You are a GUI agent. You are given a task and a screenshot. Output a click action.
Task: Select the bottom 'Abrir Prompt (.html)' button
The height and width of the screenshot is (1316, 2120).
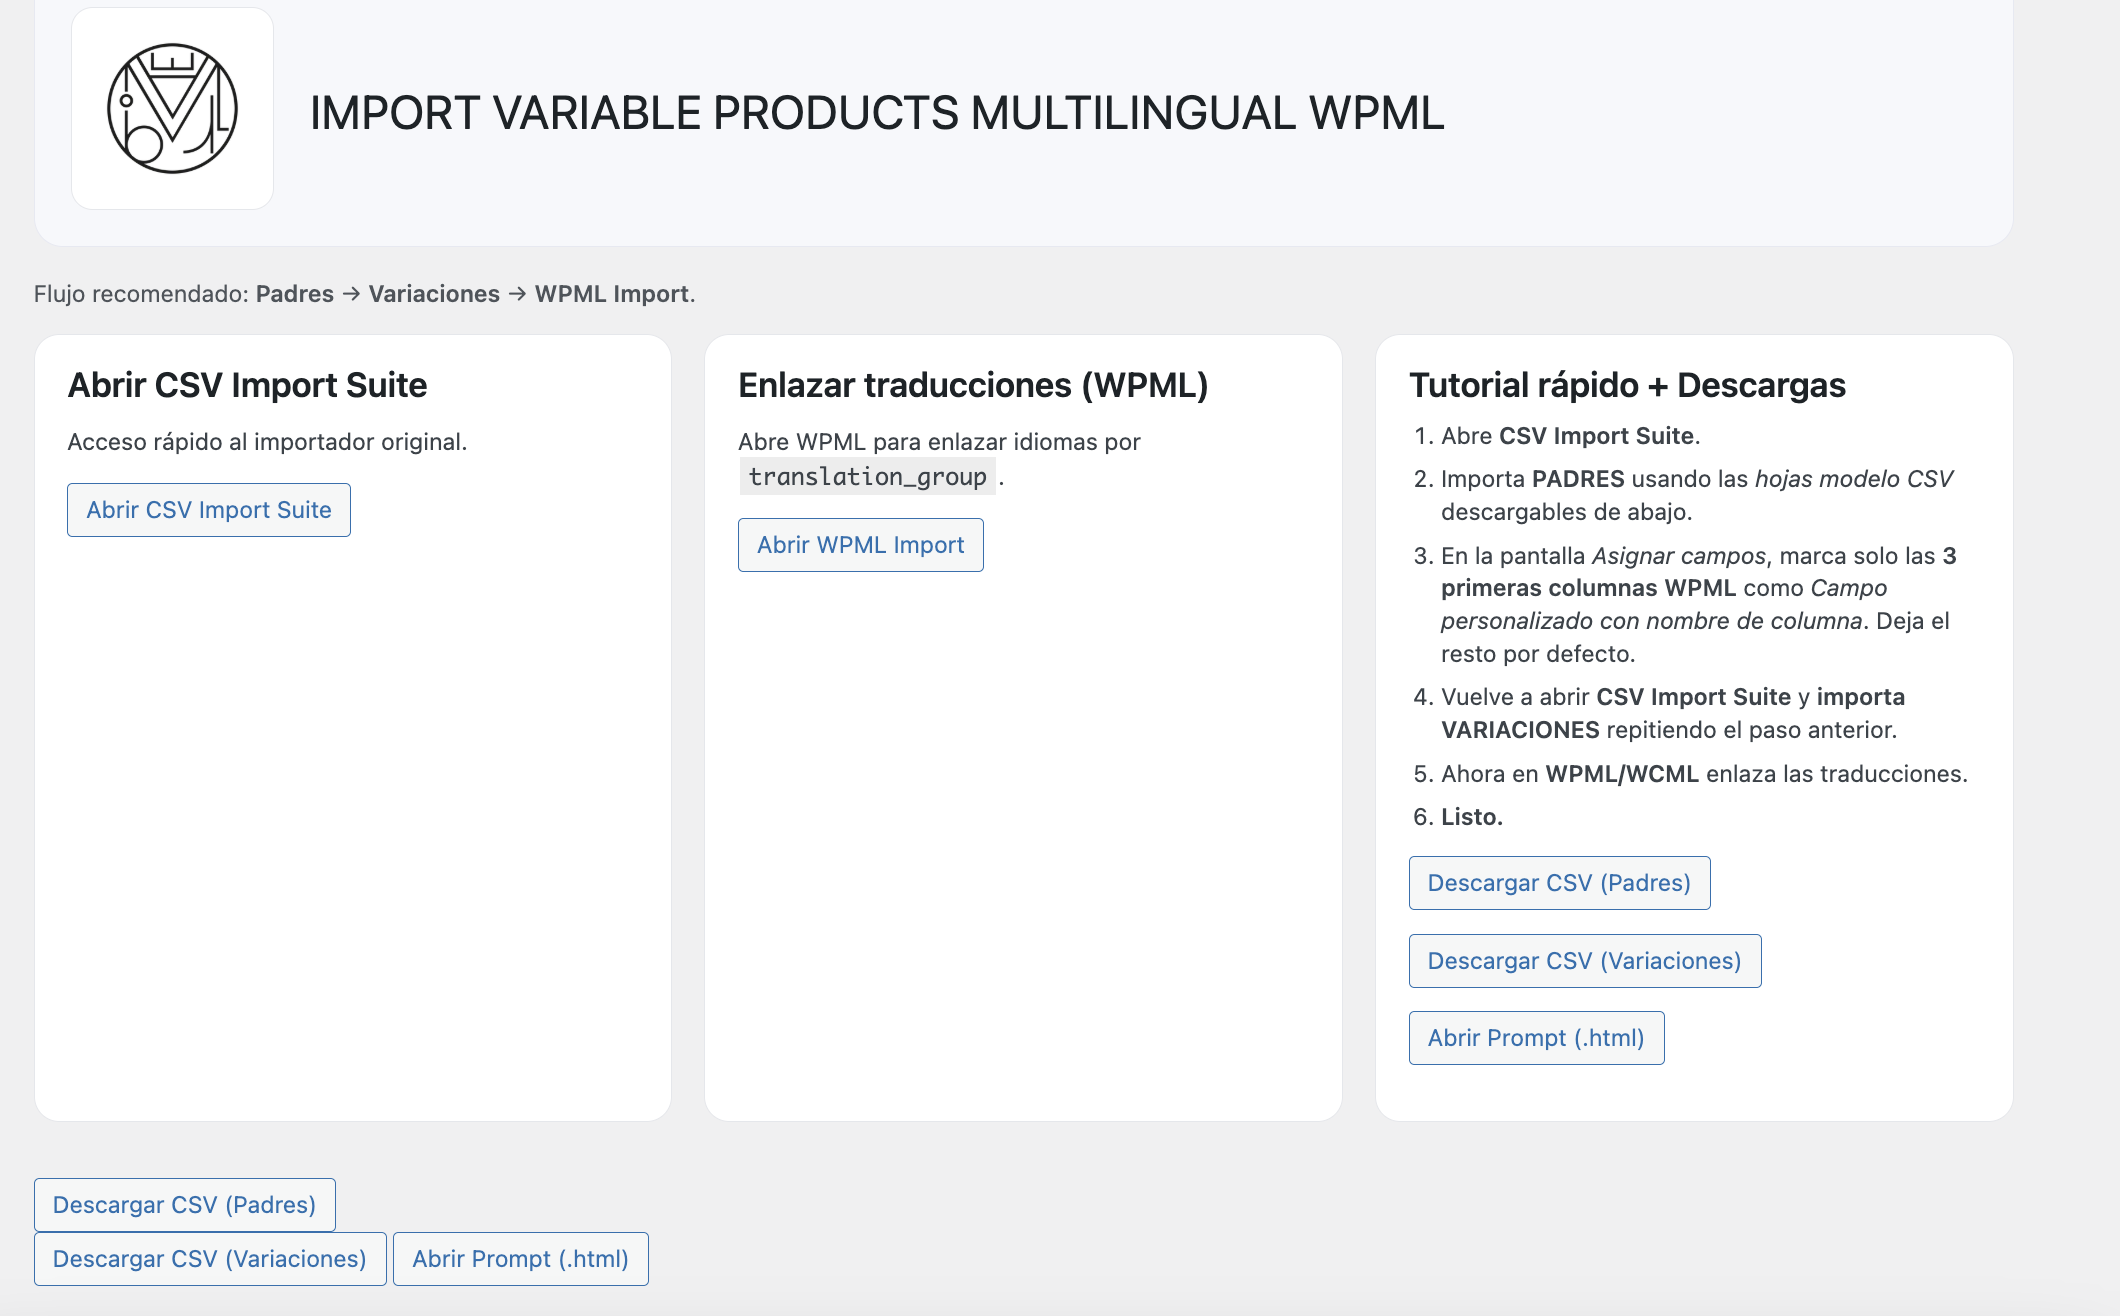(x=521, y=1259)
